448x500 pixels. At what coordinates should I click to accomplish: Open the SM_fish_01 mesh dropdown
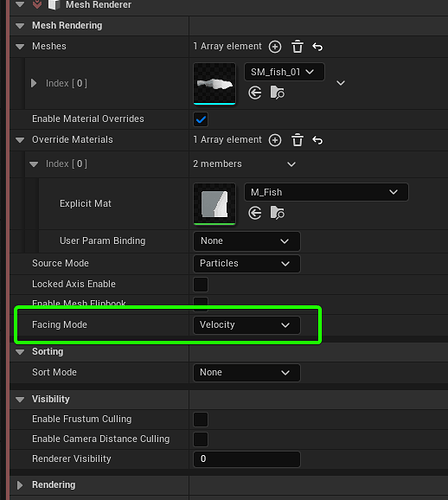(284, 72)
